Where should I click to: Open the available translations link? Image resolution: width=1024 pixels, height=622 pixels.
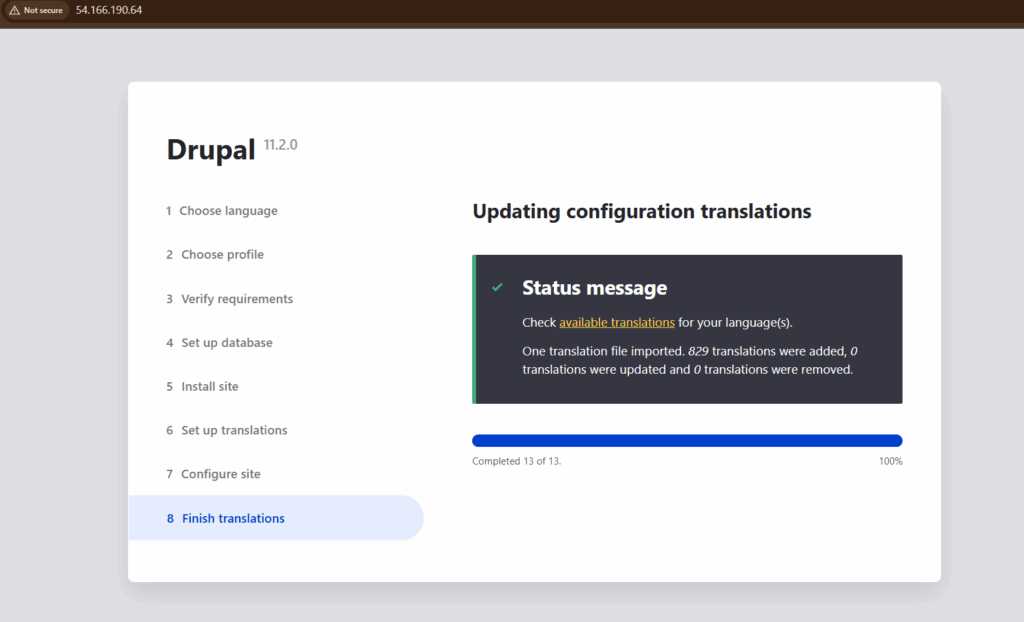coord(616,322)
